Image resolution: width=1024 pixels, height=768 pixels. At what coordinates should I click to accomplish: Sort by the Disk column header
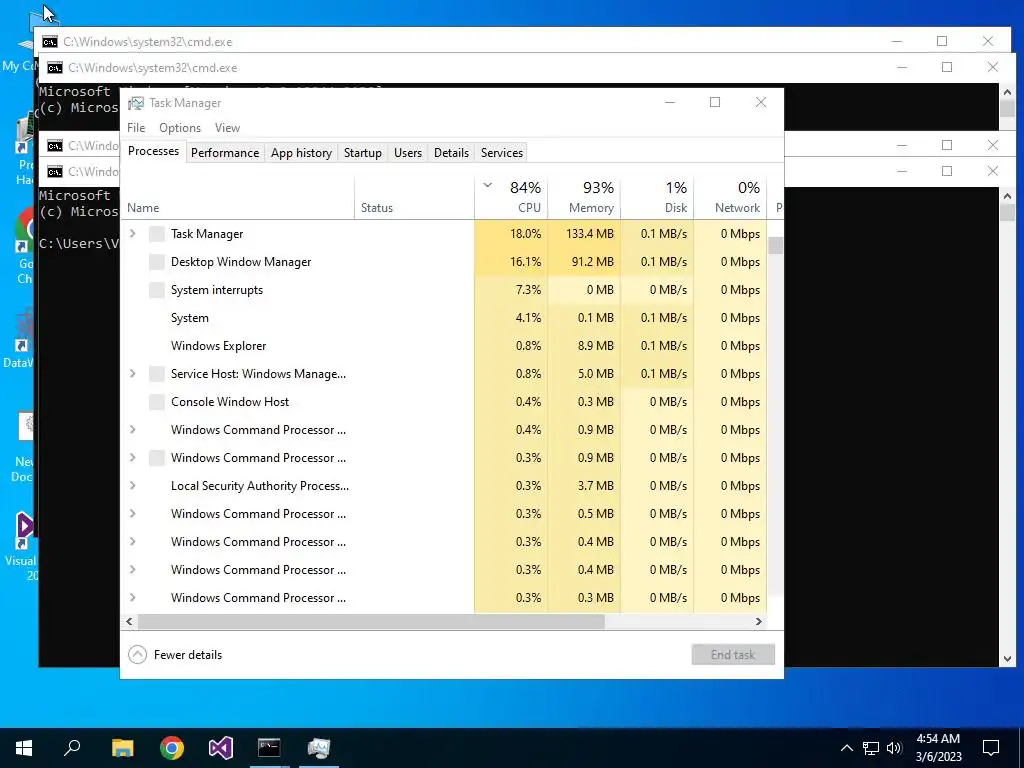[657, 197]
